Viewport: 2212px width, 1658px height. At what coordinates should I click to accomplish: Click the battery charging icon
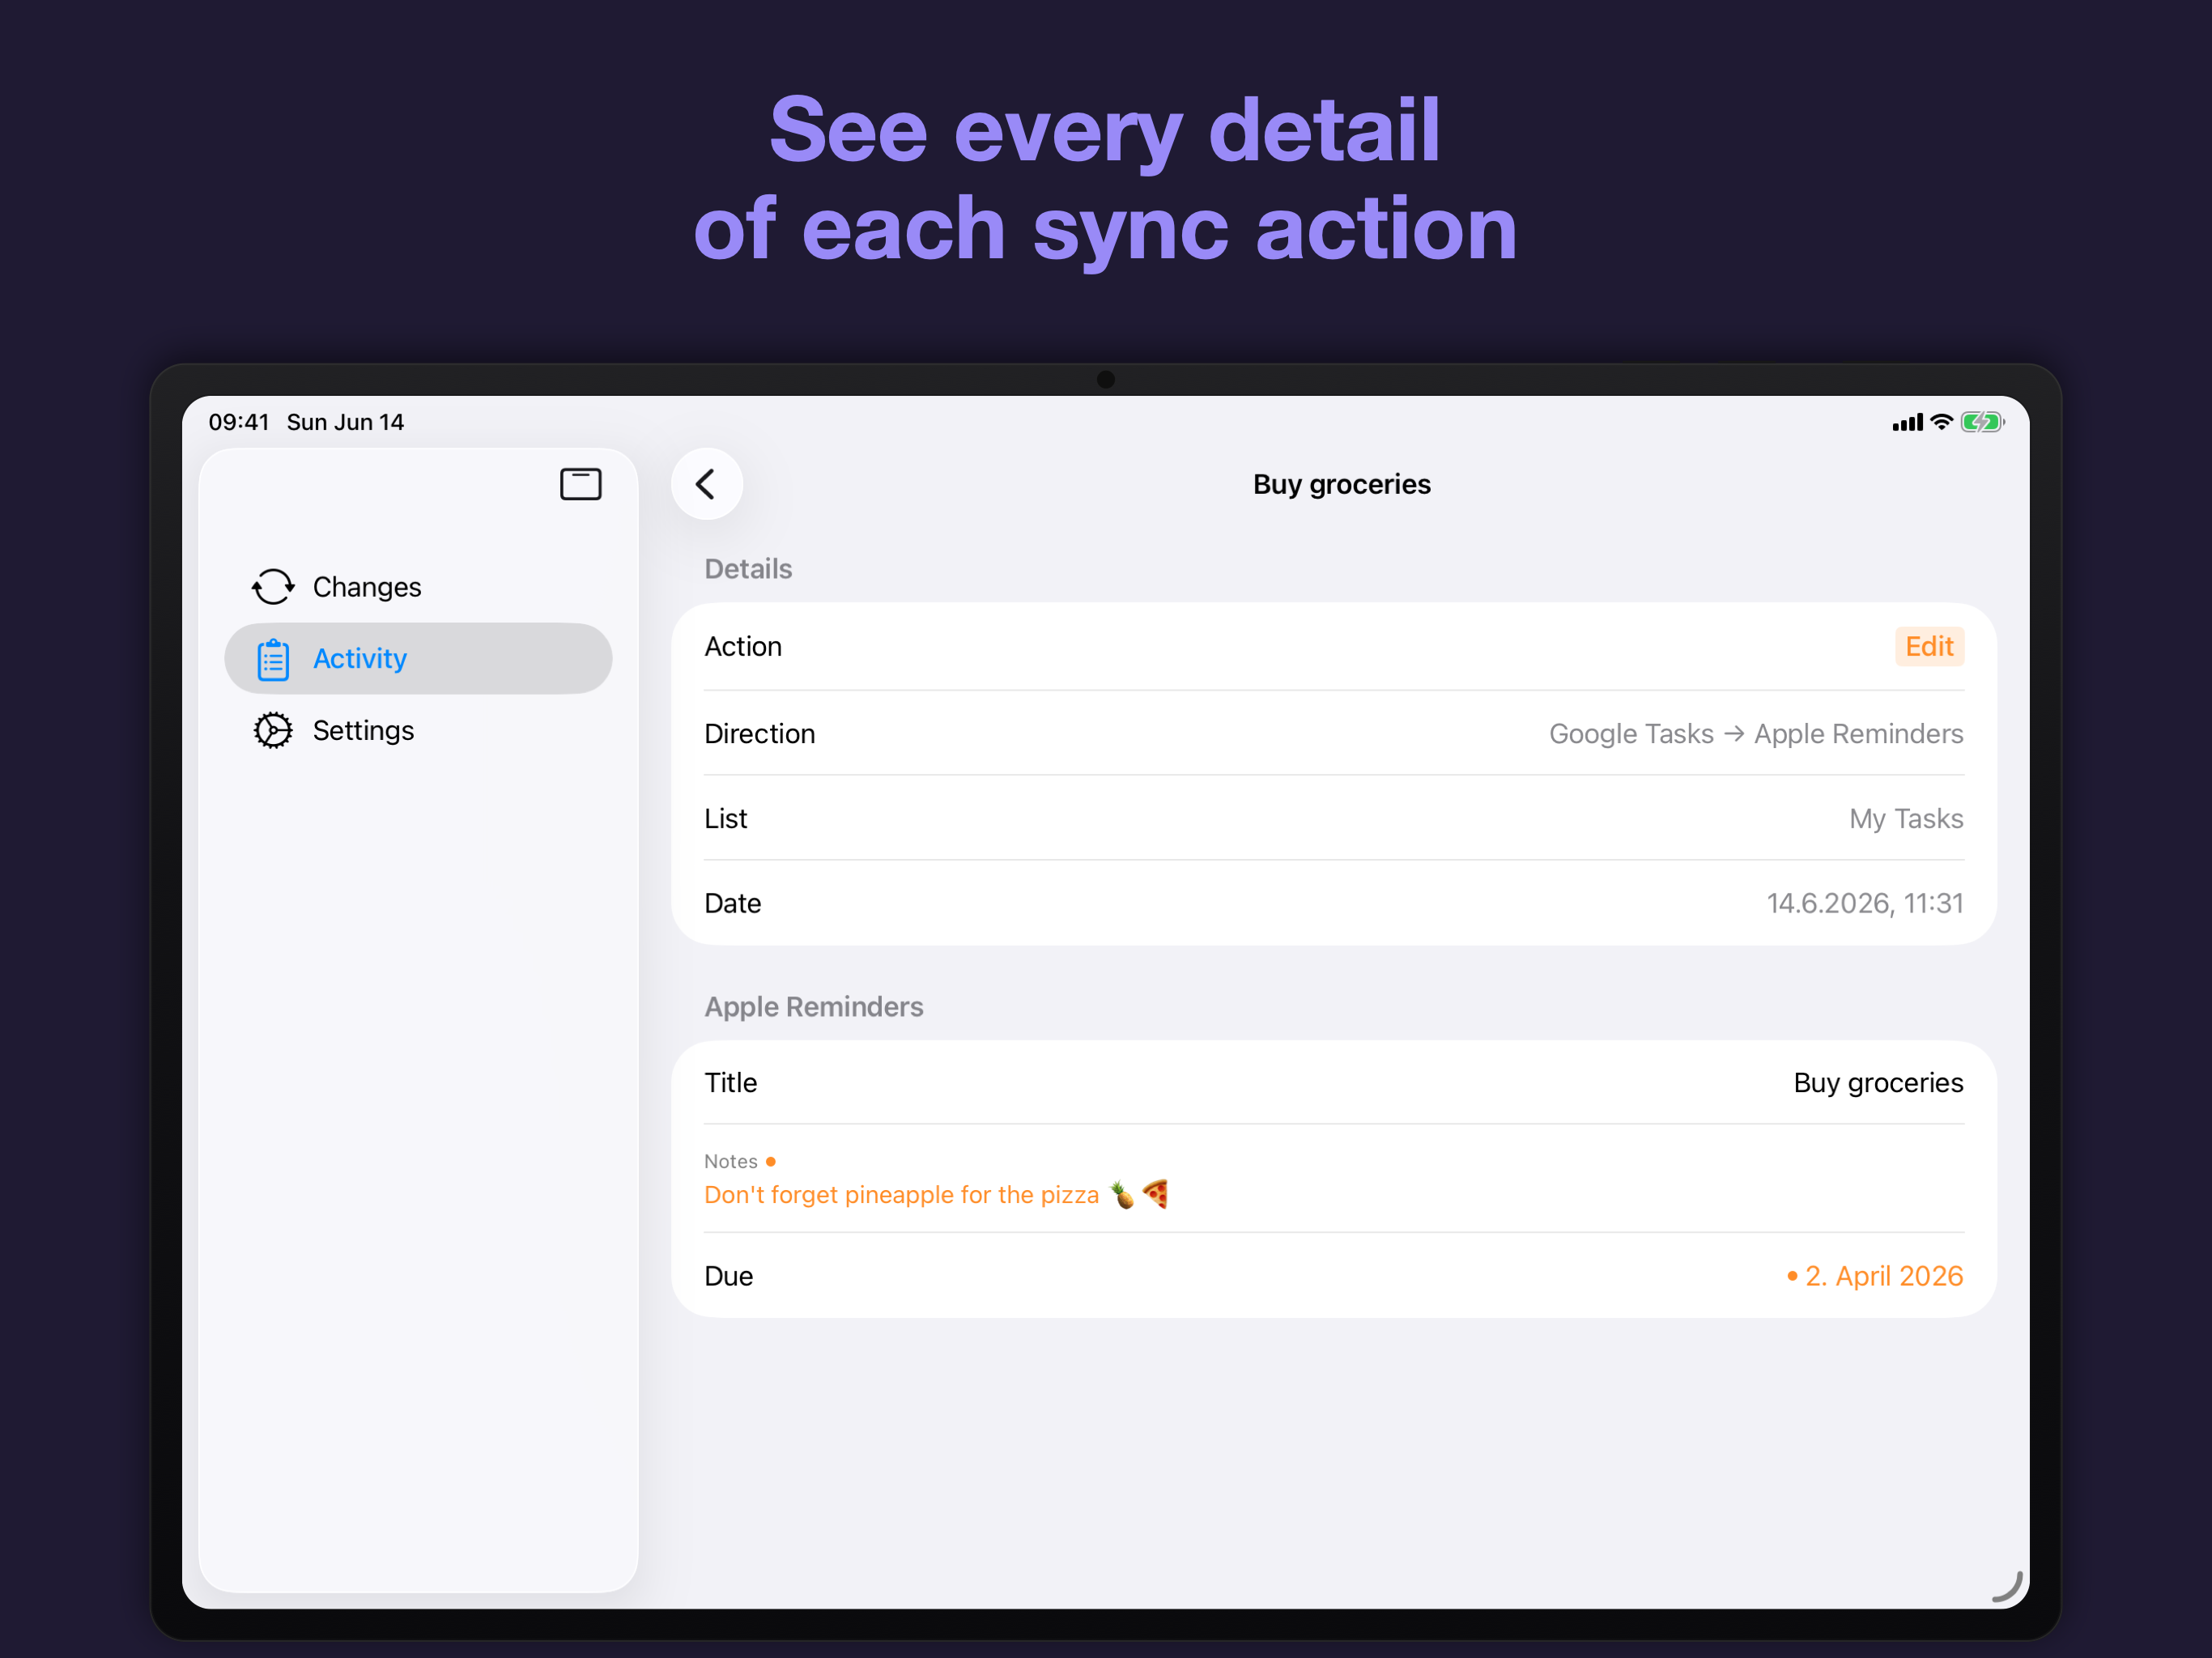coord(1982,422)
